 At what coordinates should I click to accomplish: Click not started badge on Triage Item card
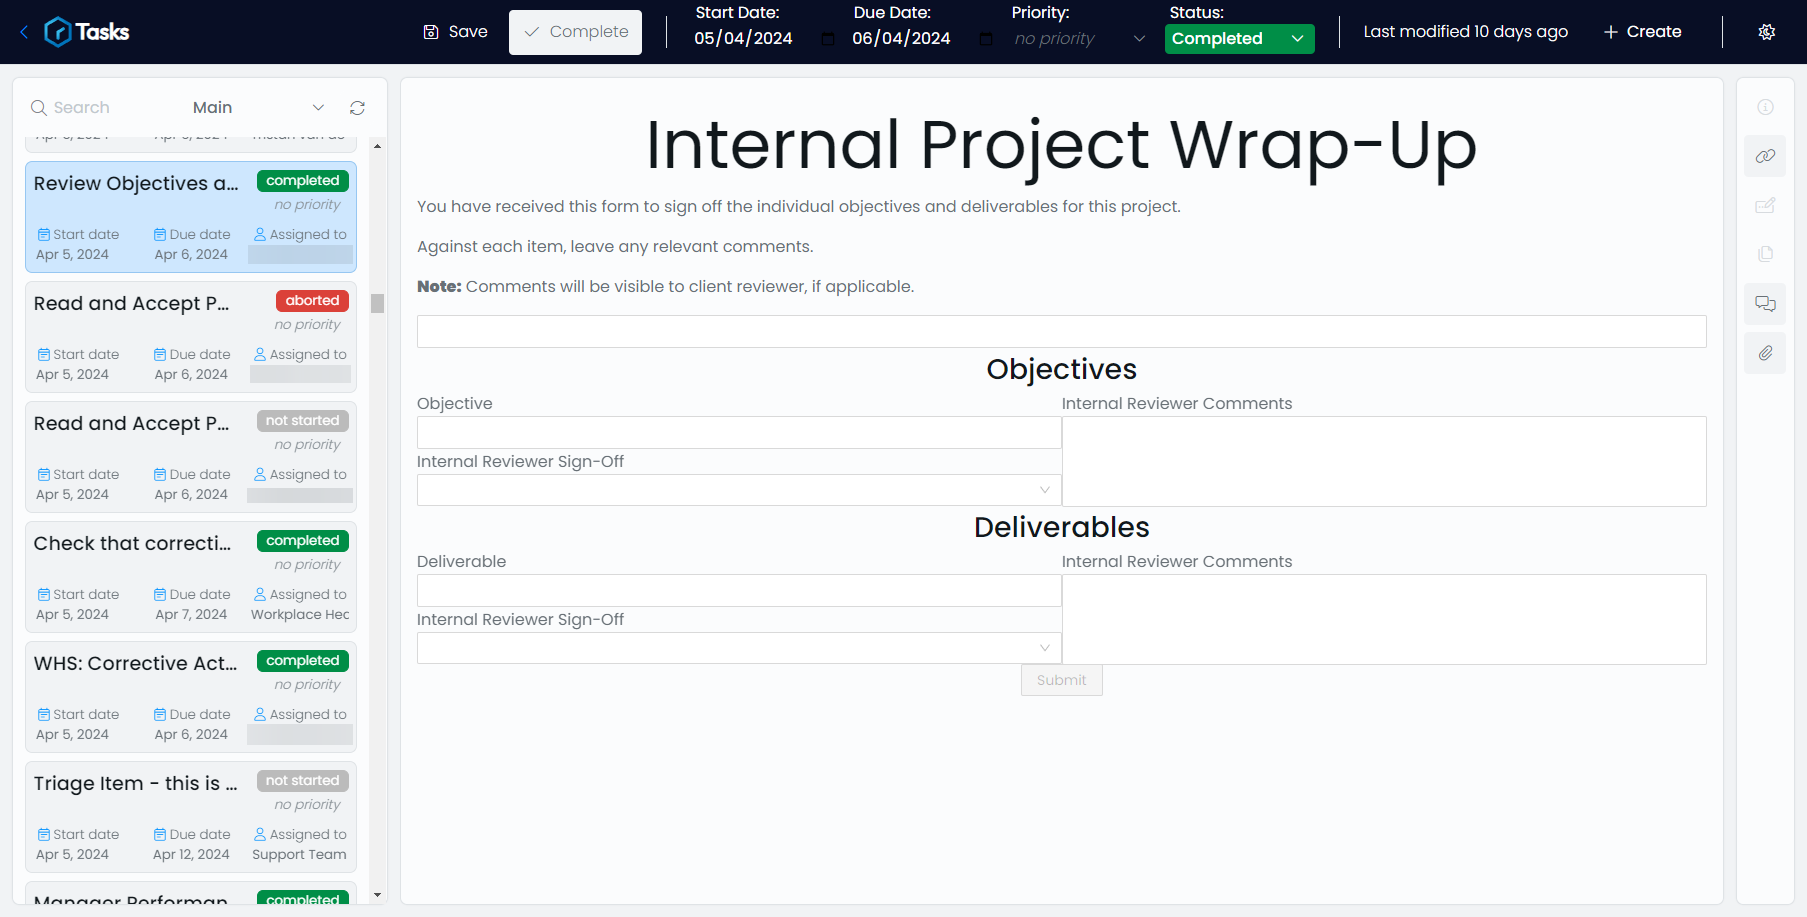pos(303,781)
